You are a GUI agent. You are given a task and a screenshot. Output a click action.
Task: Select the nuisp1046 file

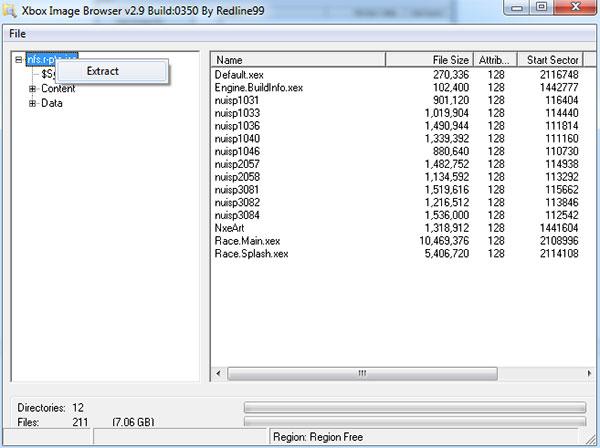pyautogui.click(x=237, y=152)
